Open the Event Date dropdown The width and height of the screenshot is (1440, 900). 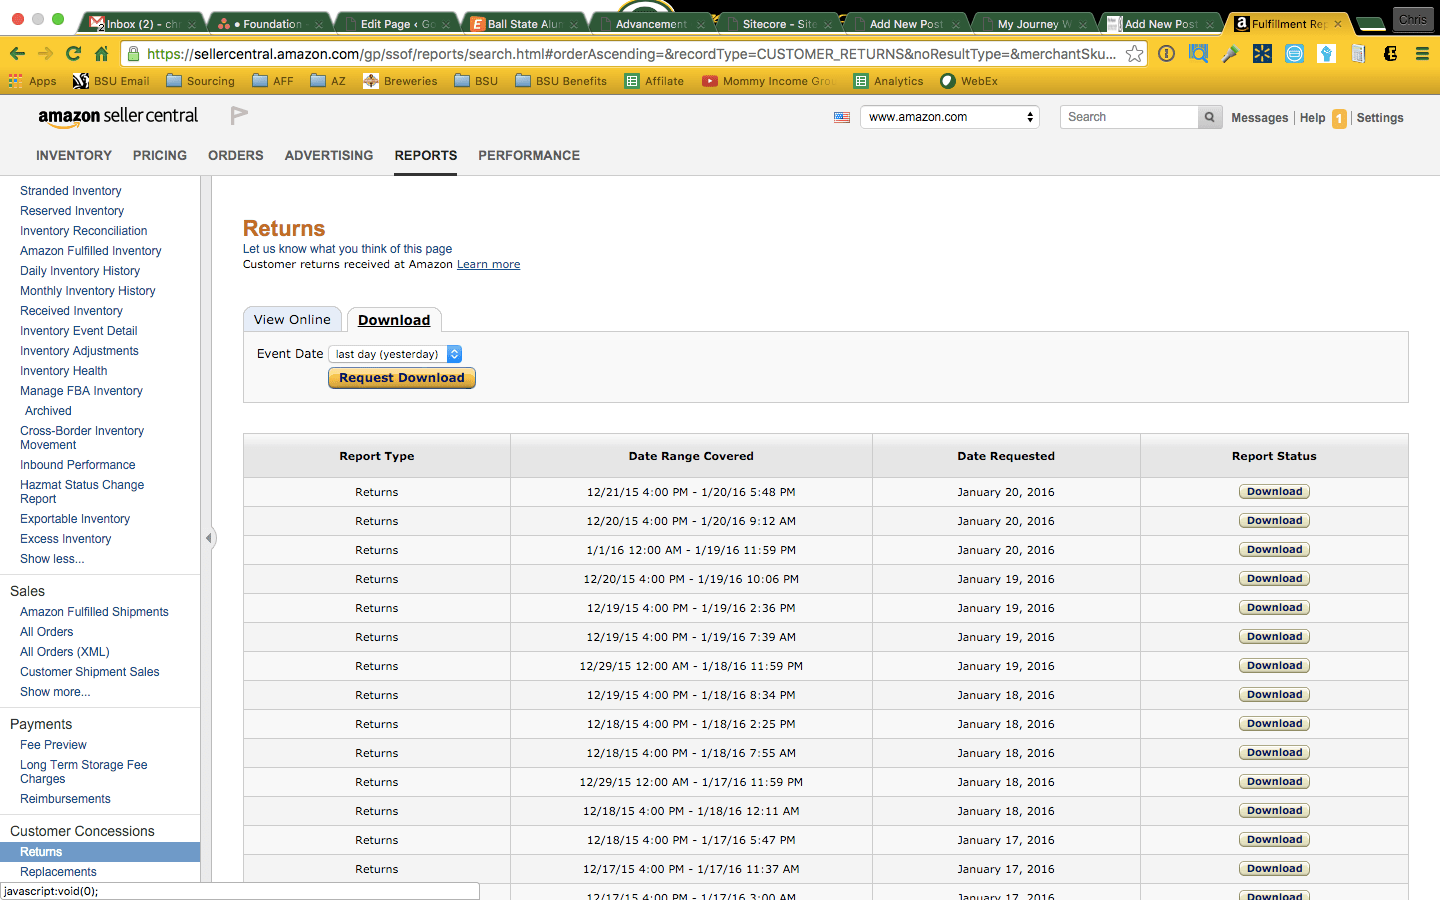(x=395, y=354)
